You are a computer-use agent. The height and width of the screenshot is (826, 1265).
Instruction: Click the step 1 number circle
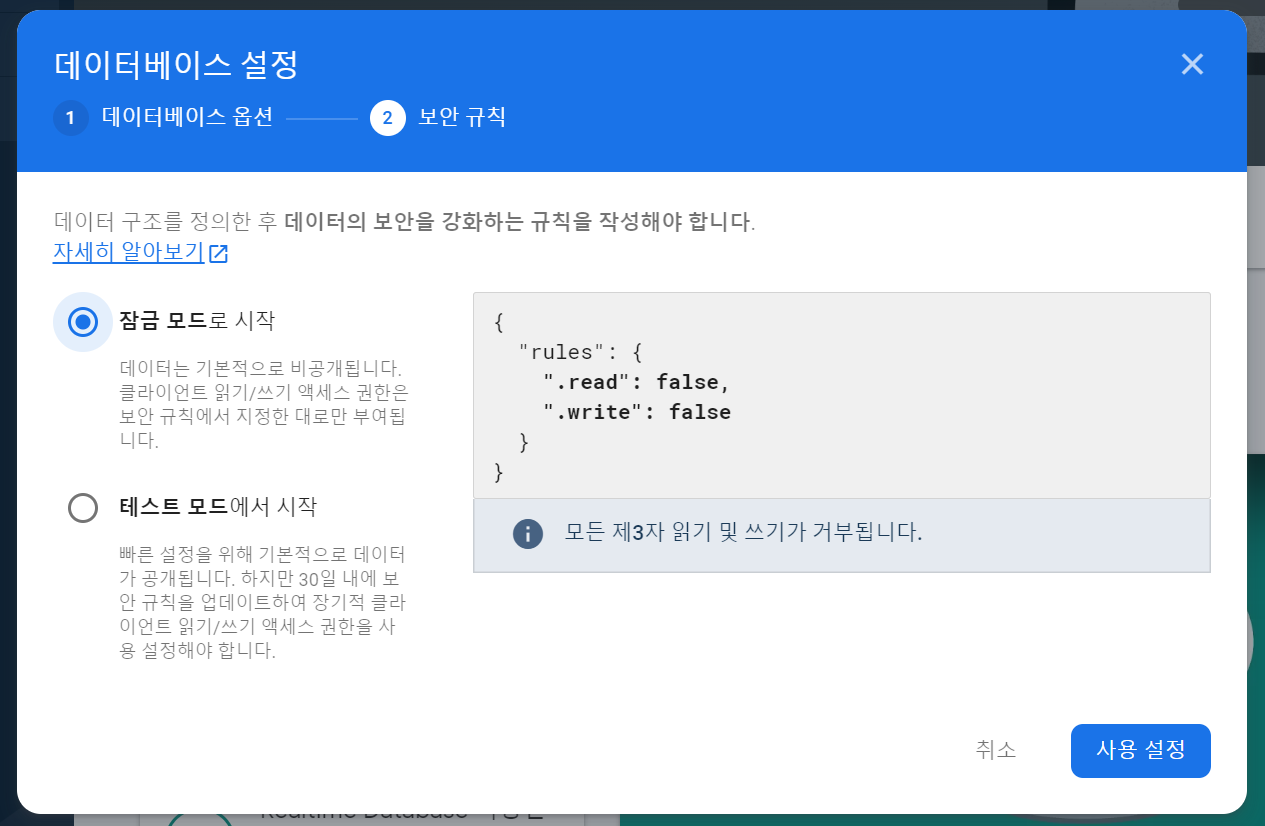[71, 118]
